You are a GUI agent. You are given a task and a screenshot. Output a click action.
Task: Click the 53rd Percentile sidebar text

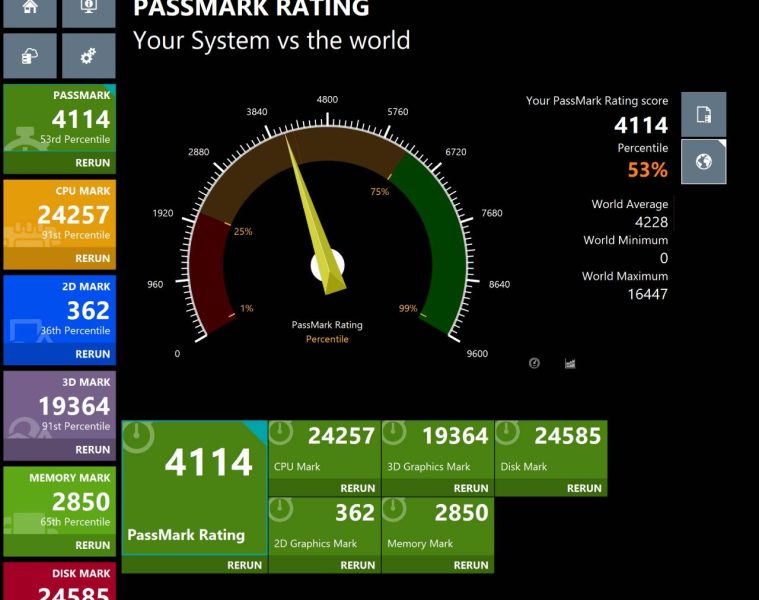[x=75, y=139]
